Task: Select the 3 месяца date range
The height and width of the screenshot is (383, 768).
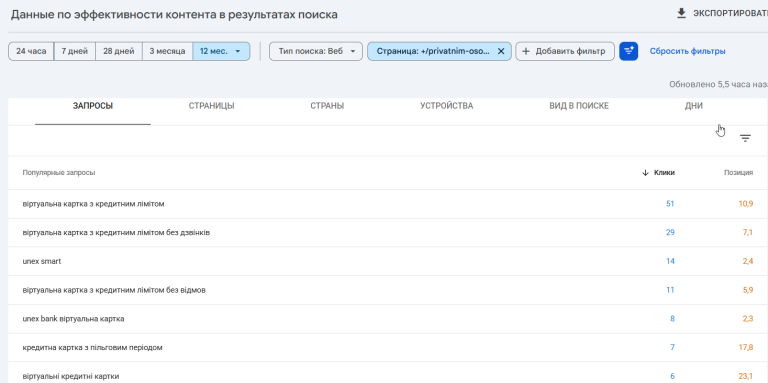Action: 167,51
